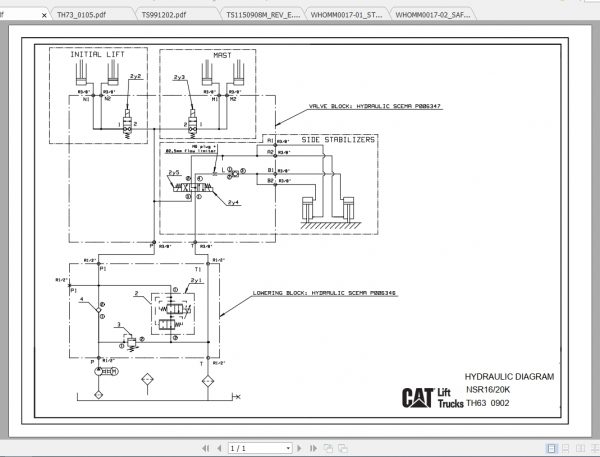
Task: Close the current document tab
Action: pos(44,15)
